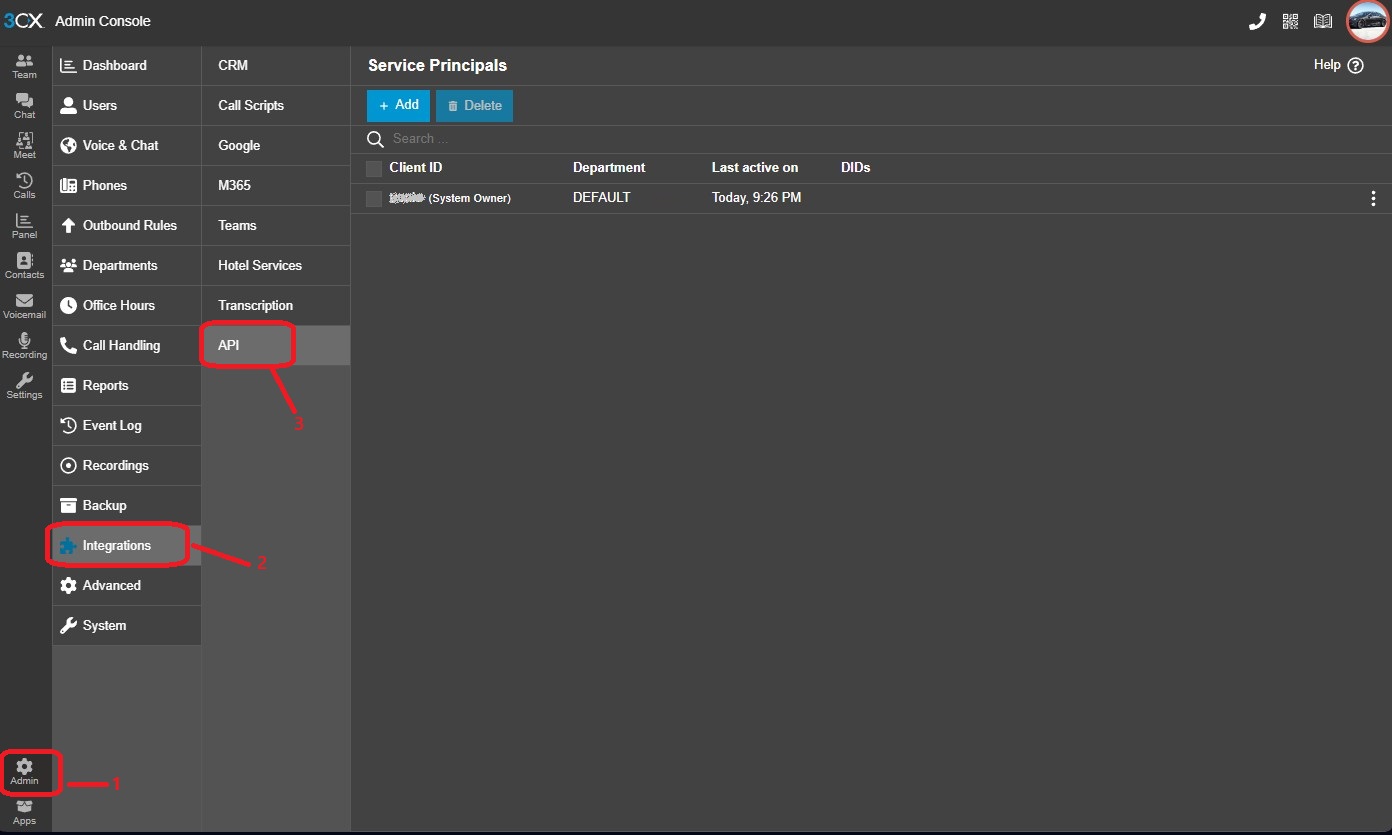Open the profile avatar menu
Screen dimensions: 1392x835
(1367, 21)
